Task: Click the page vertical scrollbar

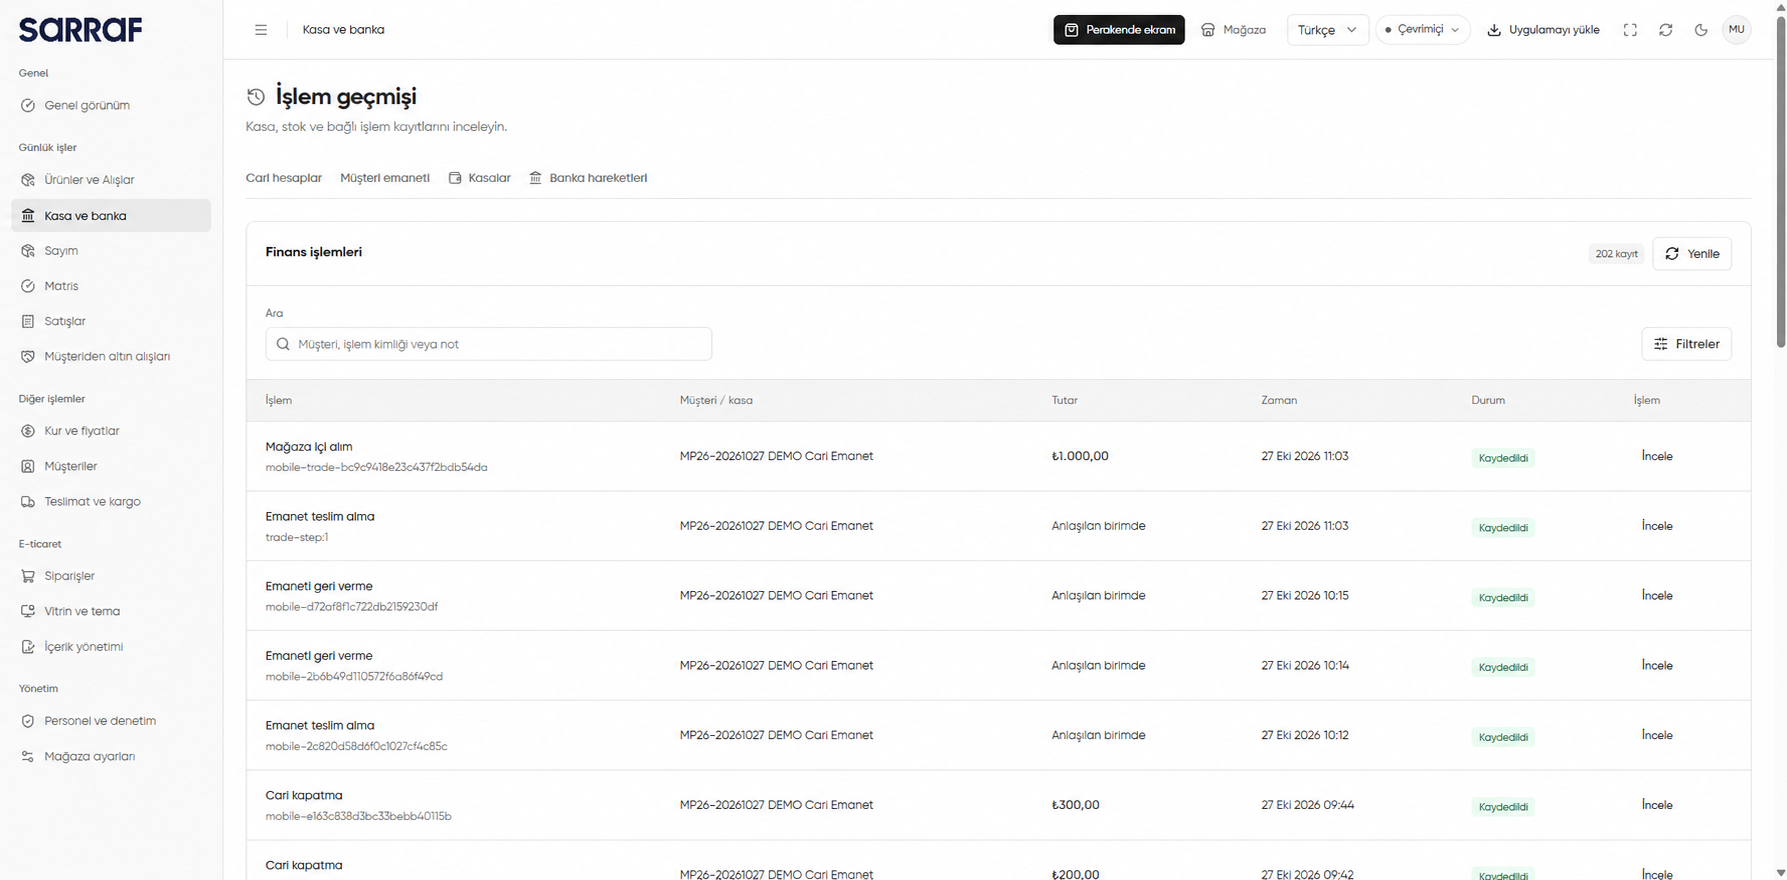Action: coord(1780,180)
